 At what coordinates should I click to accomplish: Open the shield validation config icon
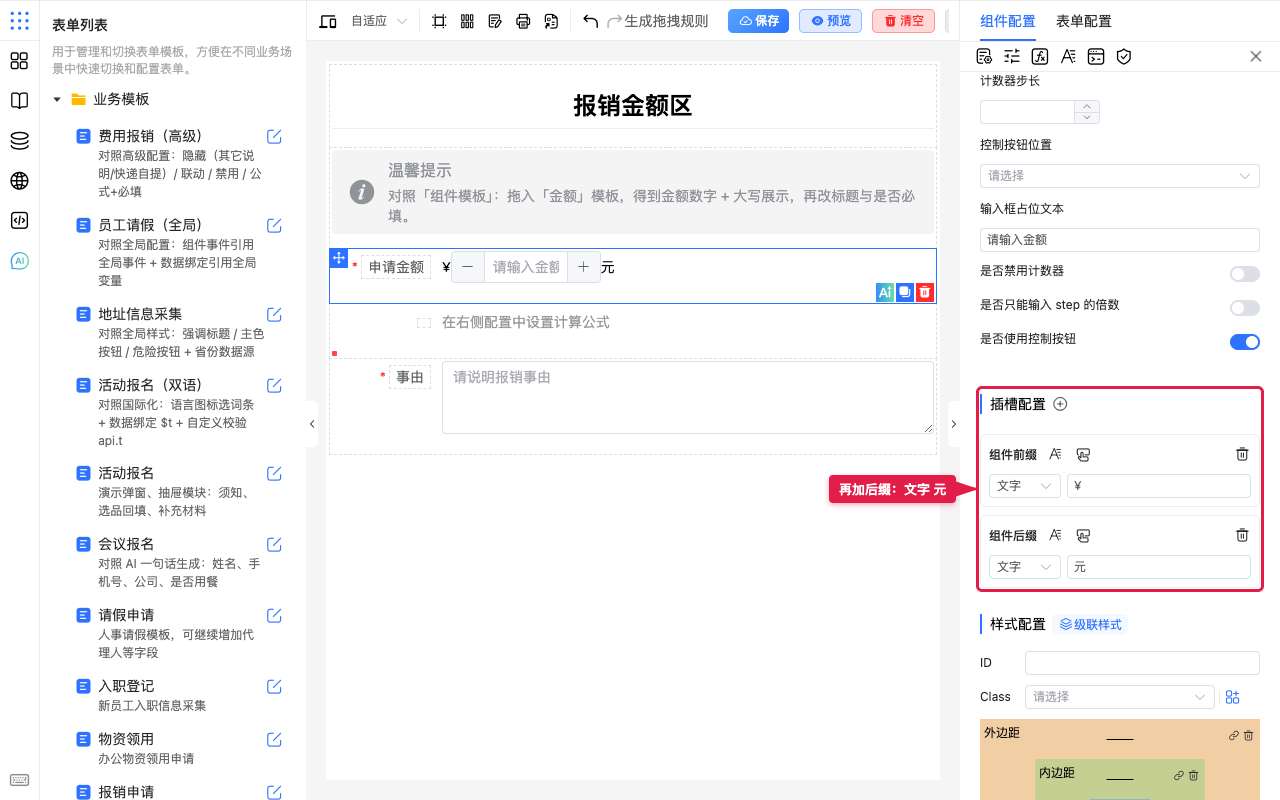point(1124,56)
